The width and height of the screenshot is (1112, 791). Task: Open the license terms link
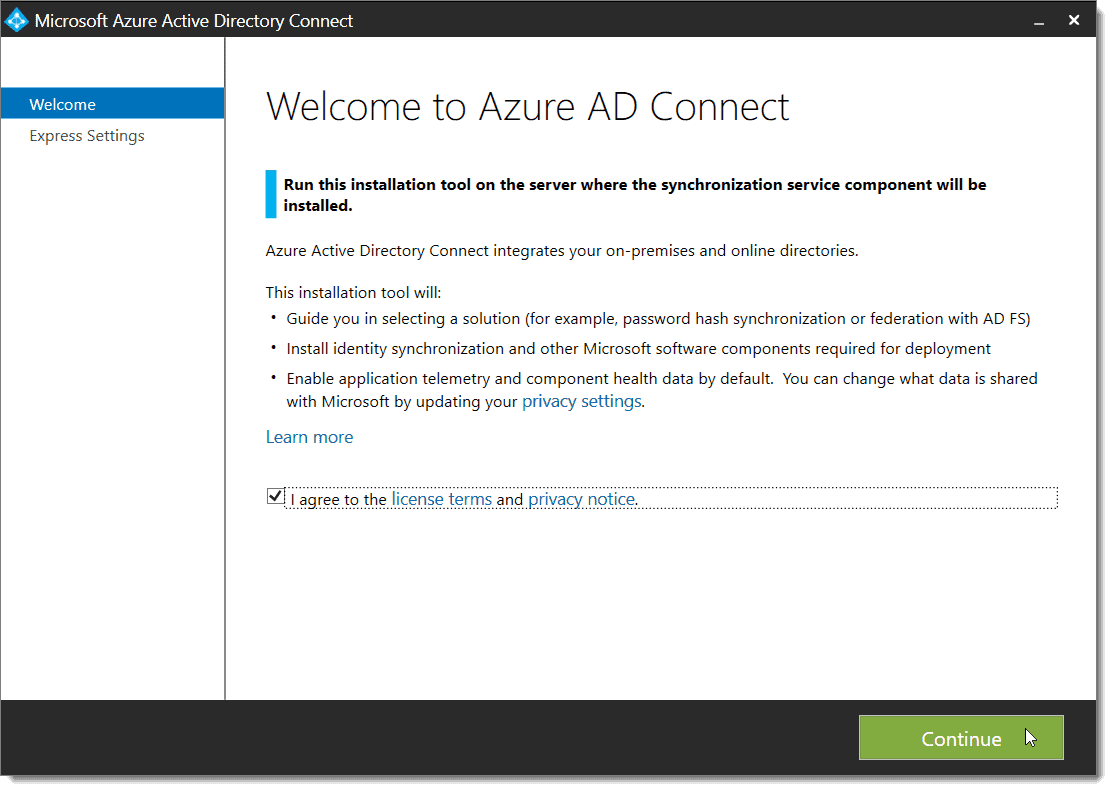tap(441, 499)
